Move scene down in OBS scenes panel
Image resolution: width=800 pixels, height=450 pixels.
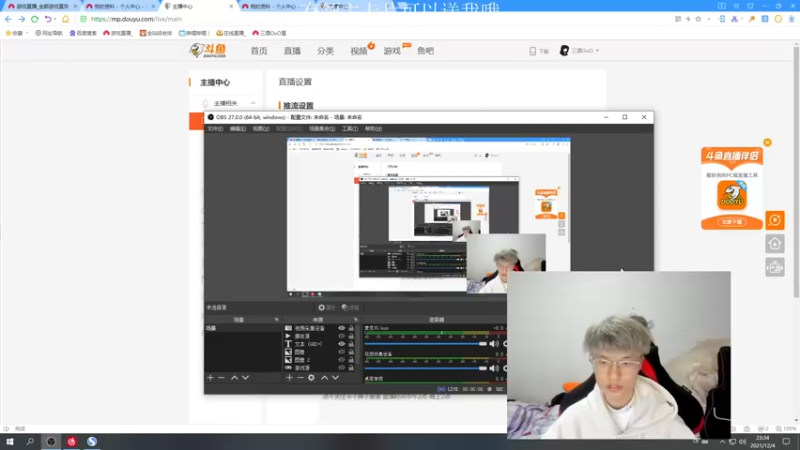point(245,378)
